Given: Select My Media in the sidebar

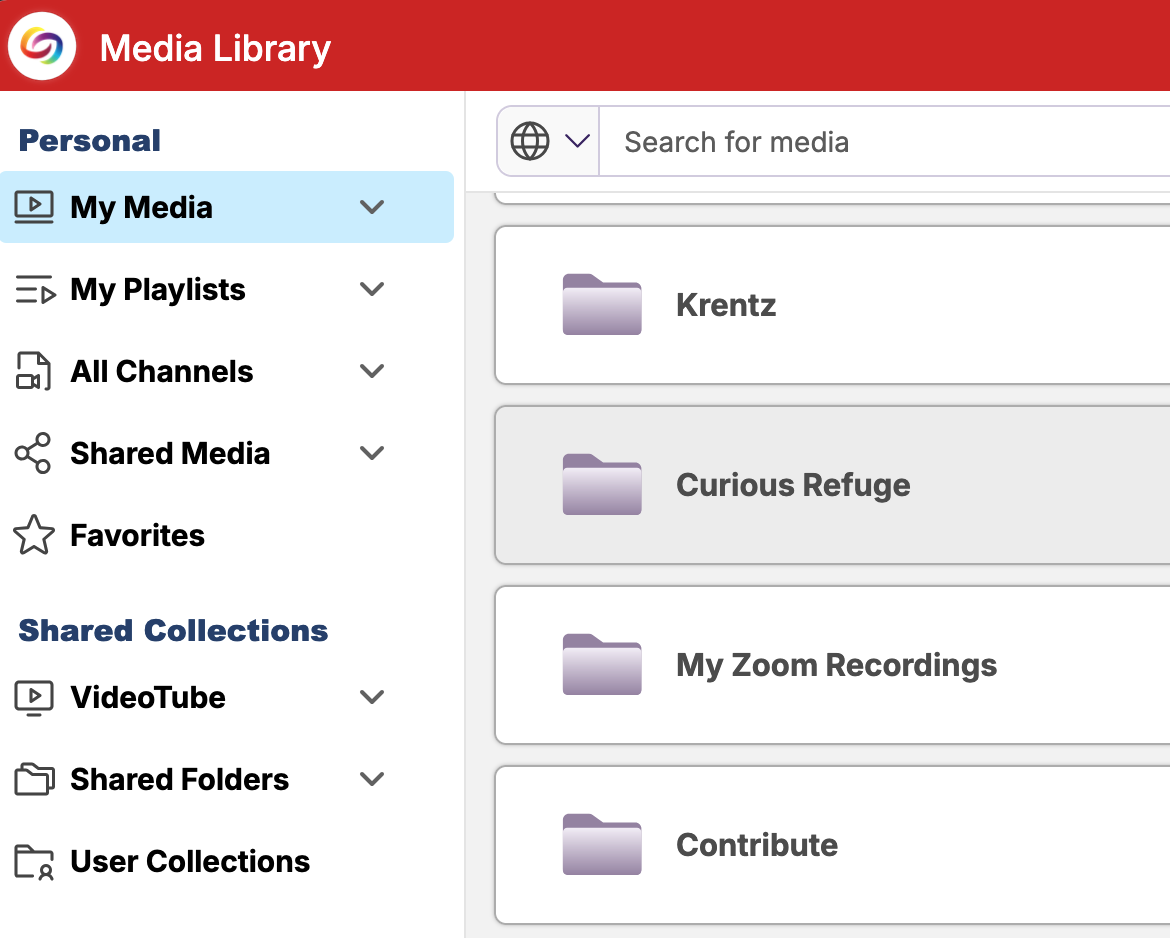Looking at the screenshot, I should click(227, 207).
